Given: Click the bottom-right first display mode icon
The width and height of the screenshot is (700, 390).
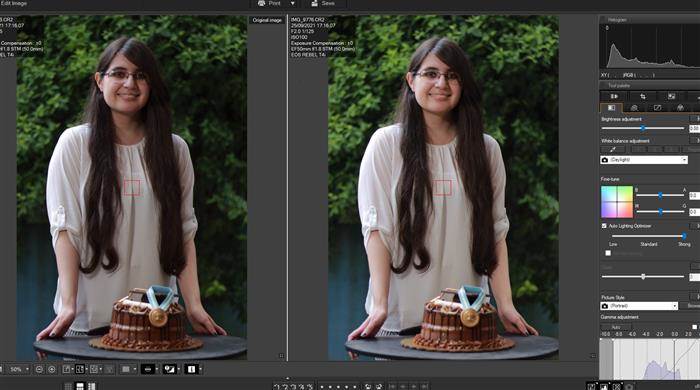Looking at the screenshot, I should [591, 386].
